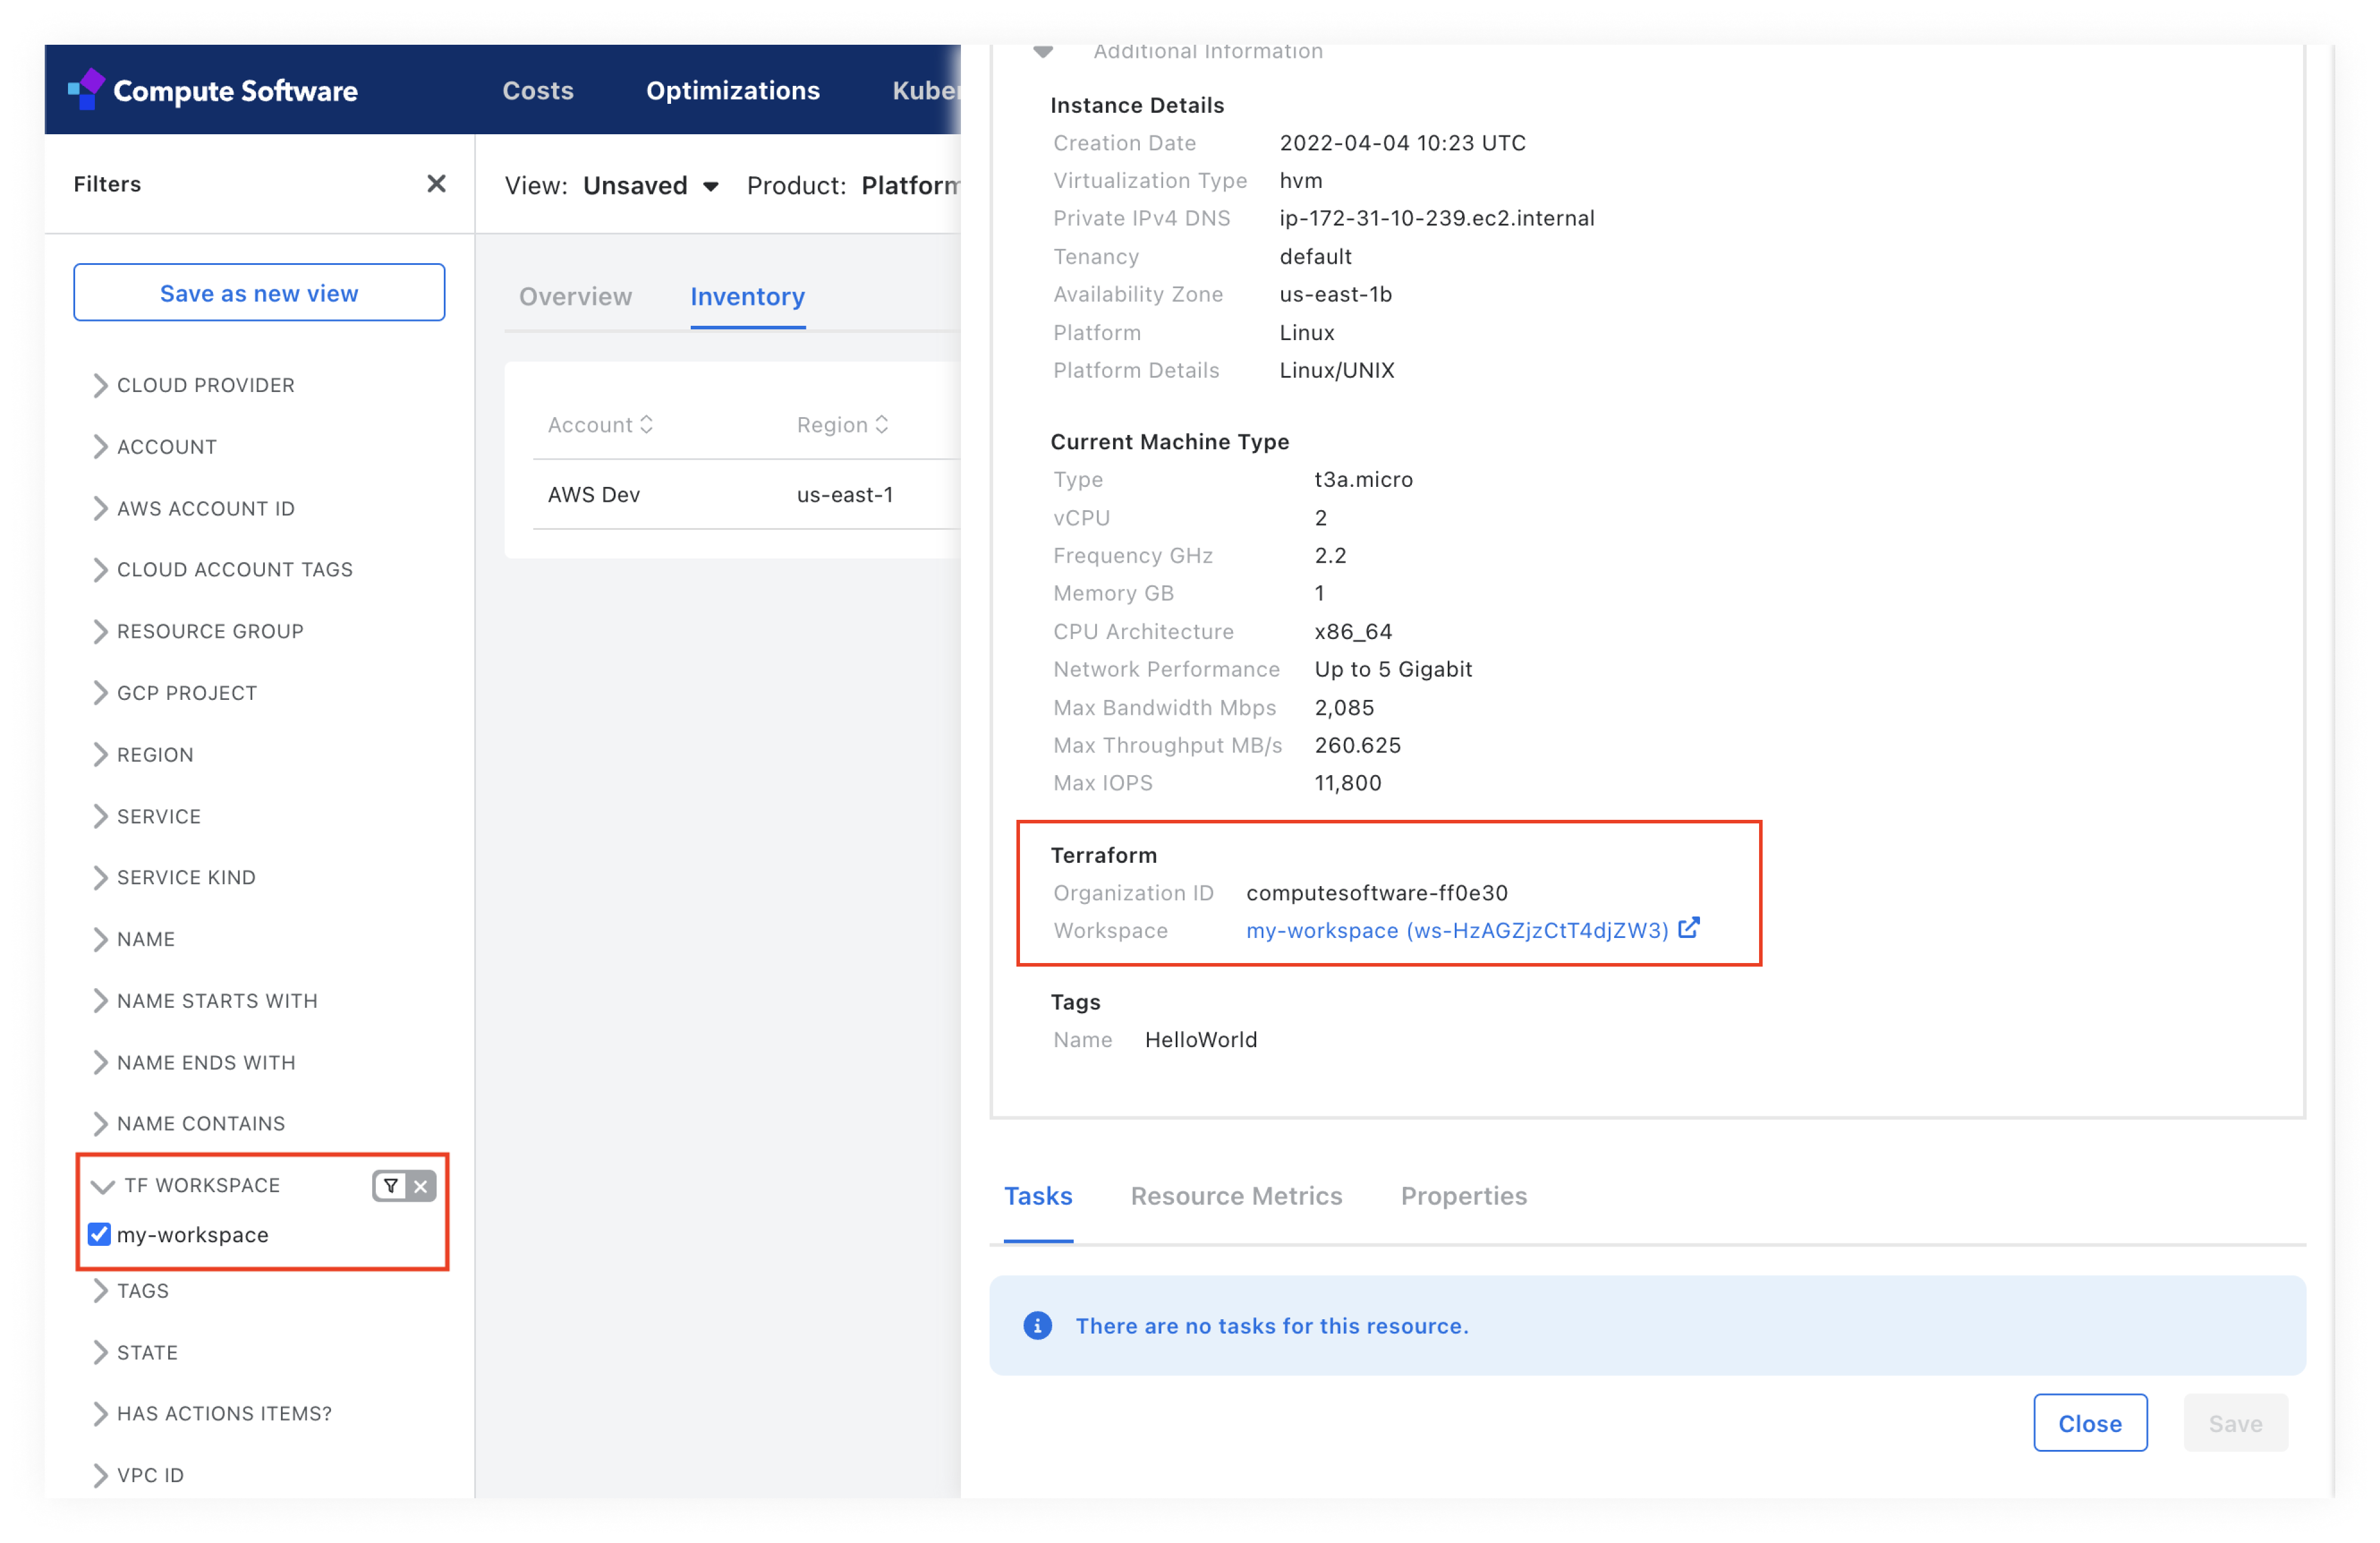The width and height of the screenshot is (2380, 1543).
Task: Expand the ACCOUNT filter
Action: click(x=155, y=447)
